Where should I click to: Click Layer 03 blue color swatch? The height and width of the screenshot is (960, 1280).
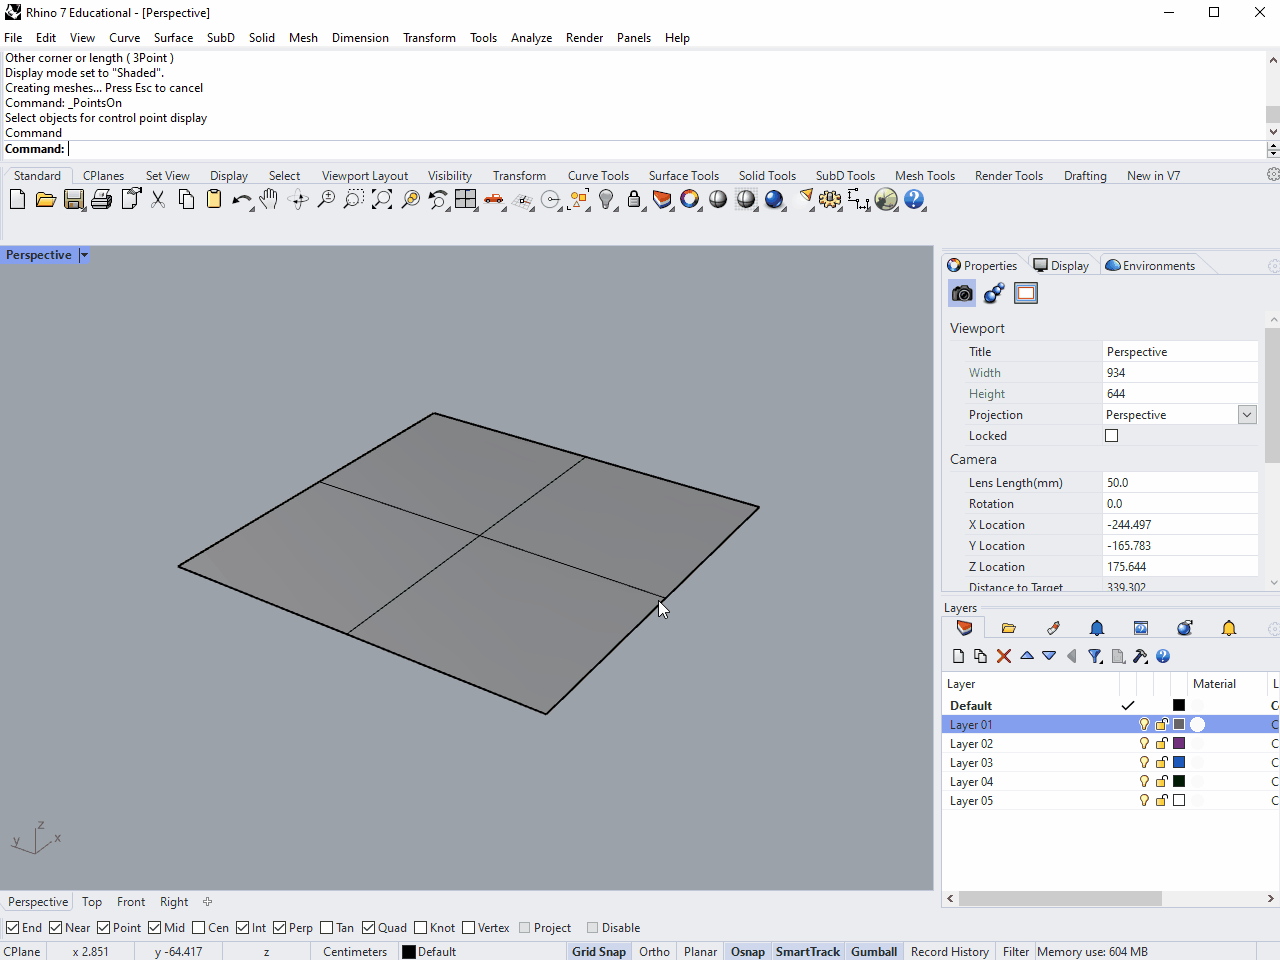[1179, 763]
